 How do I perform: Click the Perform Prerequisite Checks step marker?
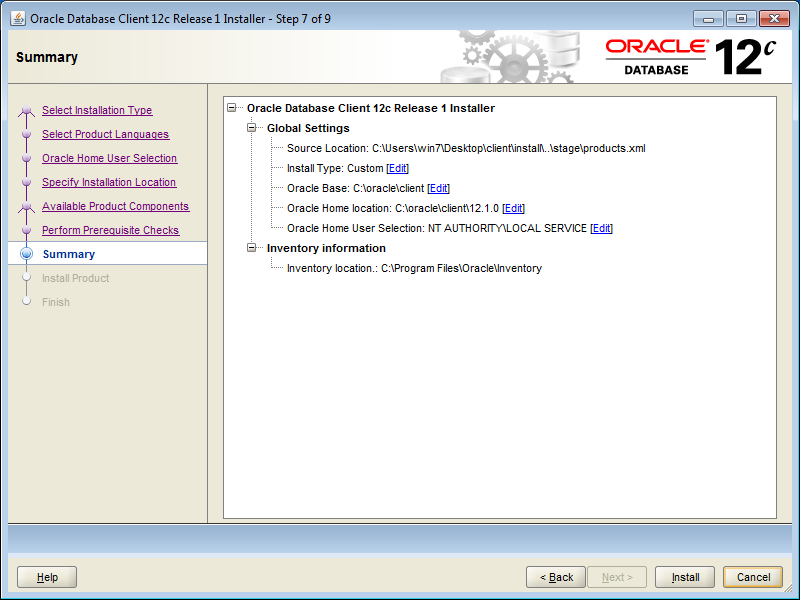click(27, 230)
